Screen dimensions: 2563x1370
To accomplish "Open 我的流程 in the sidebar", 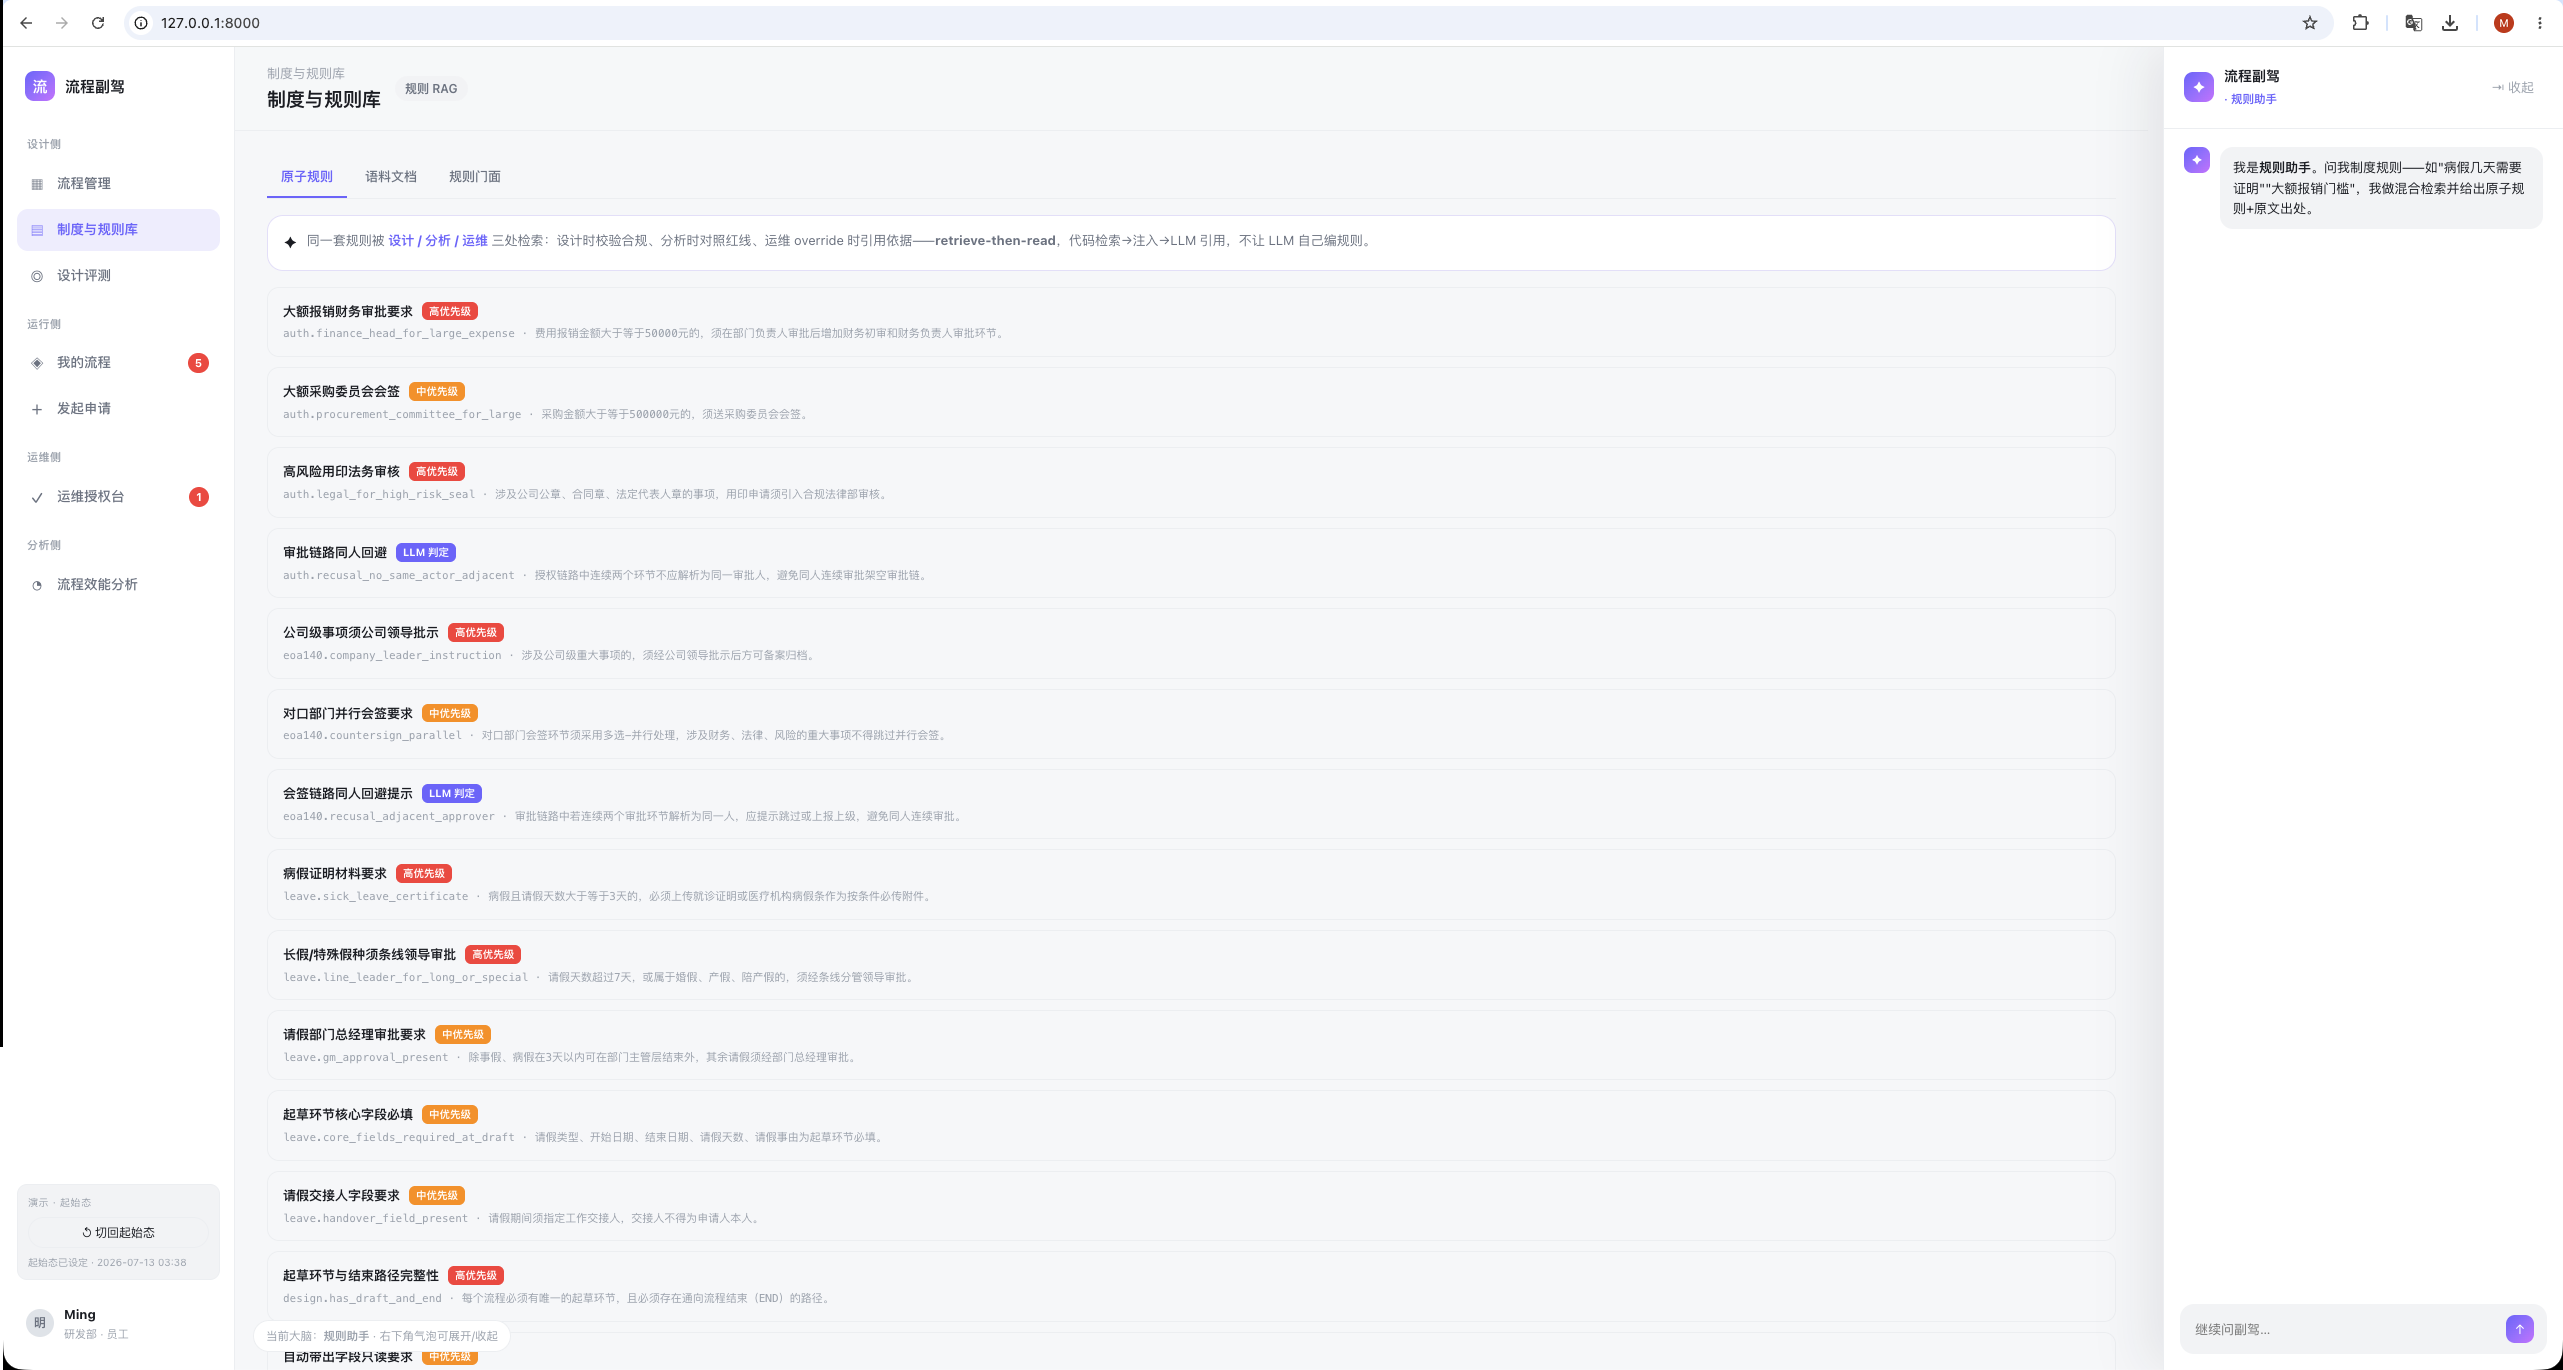I will (118, 363).
